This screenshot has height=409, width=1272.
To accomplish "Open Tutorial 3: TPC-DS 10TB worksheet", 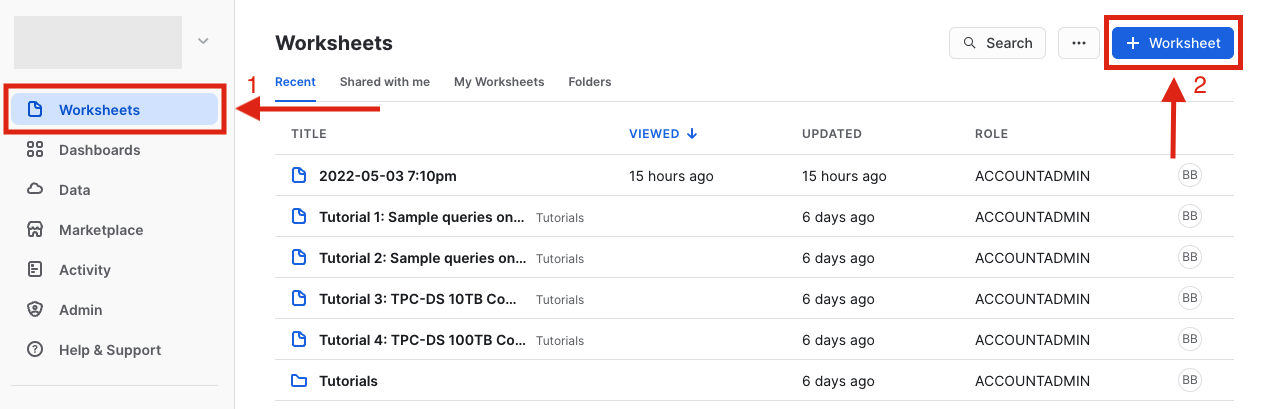I will tap(421, 299).
